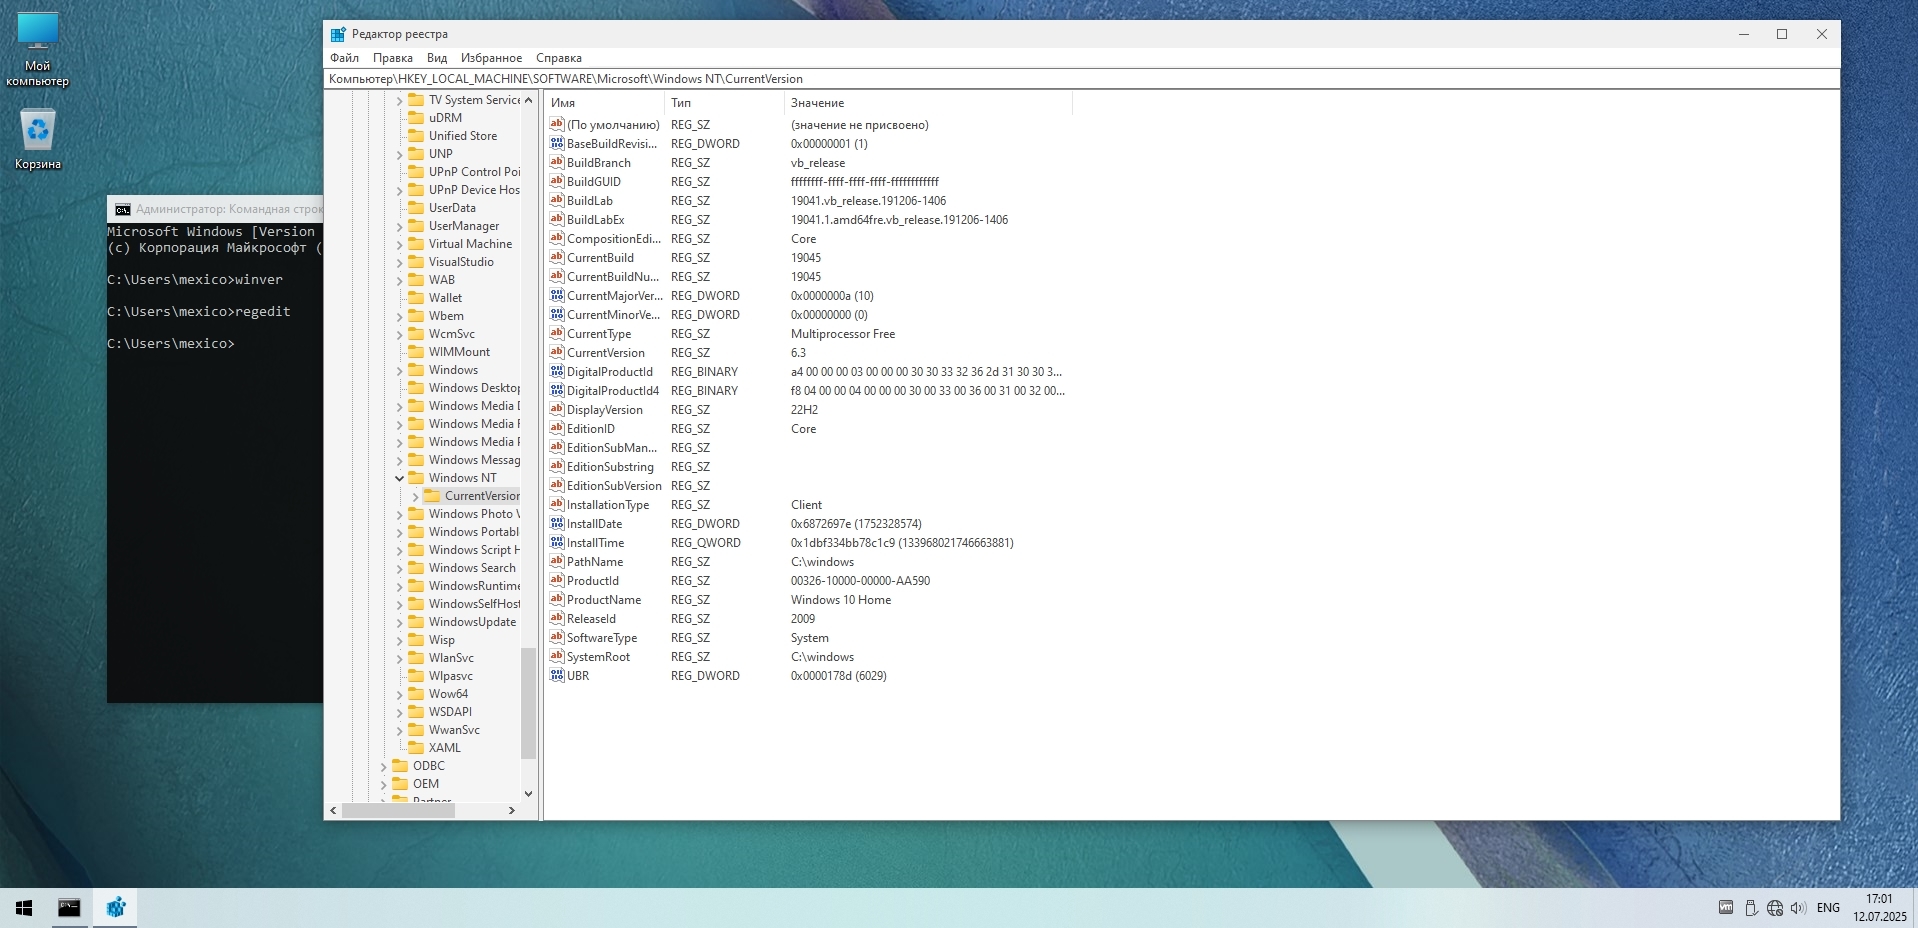Click the InstallDate DWORD icon
1918x928 pixels.
pos(557,523)
